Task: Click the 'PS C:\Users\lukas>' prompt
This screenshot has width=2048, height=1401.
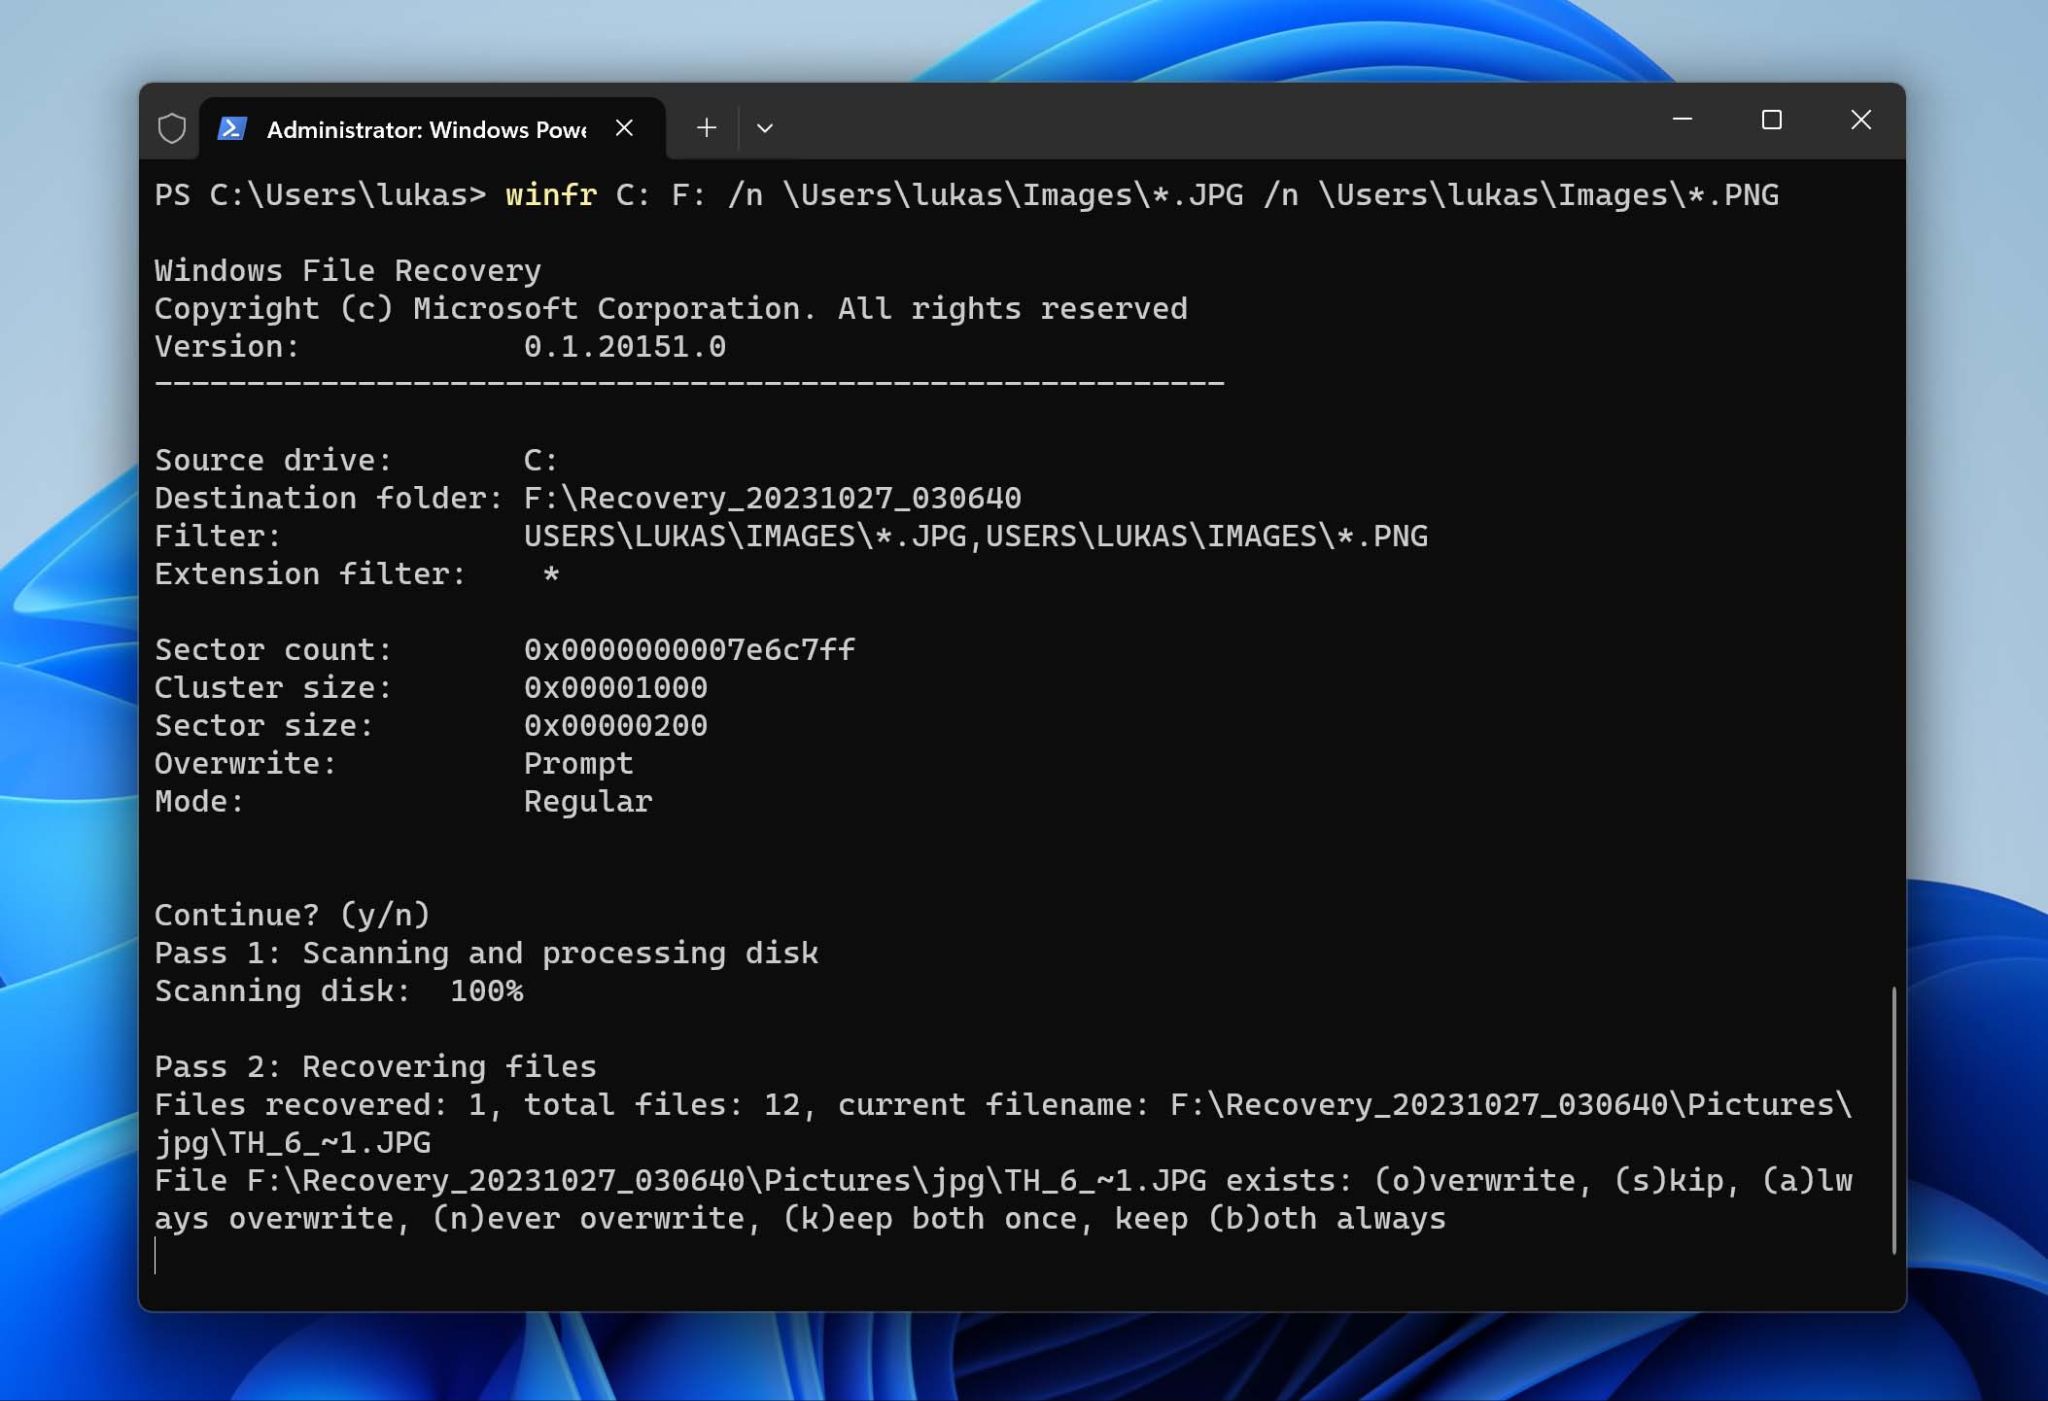Action: [x=320, y=194]
